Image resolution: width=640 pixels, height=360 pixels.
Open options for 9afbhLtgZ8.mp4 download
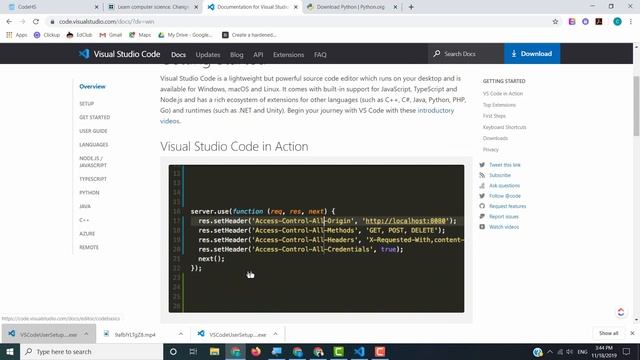(x=180, y=334)
